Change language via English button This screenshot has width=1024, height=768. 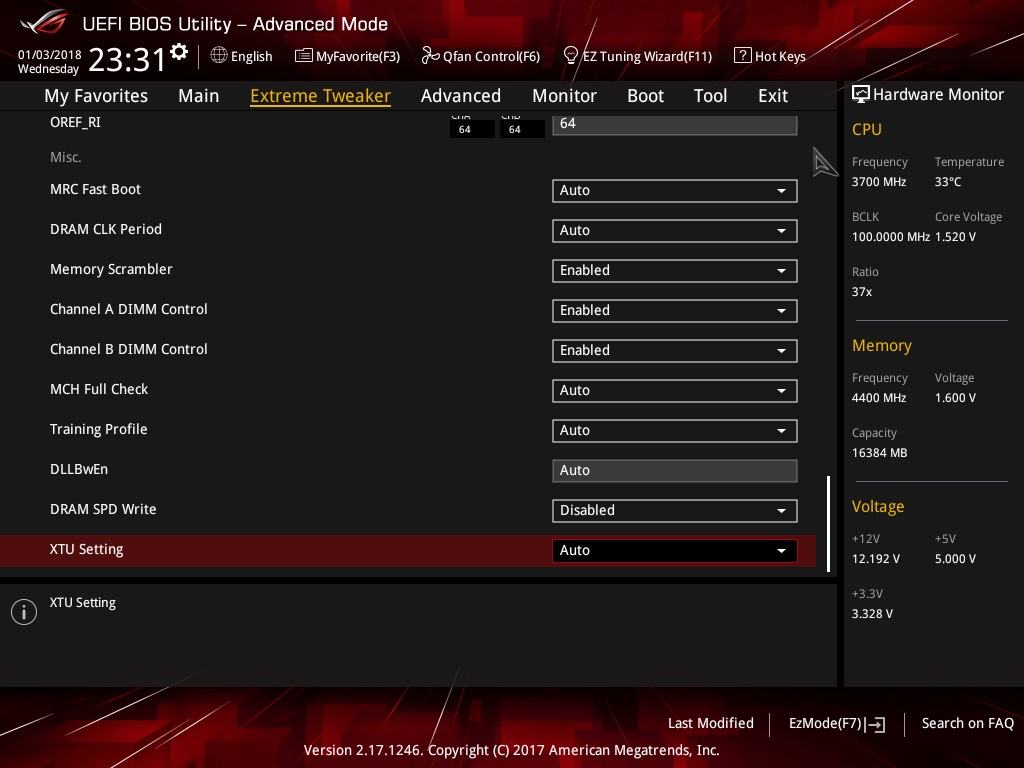point(242,56)
